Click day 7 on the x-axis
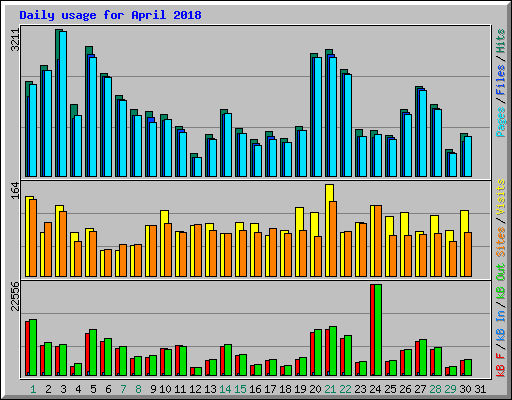This screenshot has width=512, height=400. click(x=123, y=389)
